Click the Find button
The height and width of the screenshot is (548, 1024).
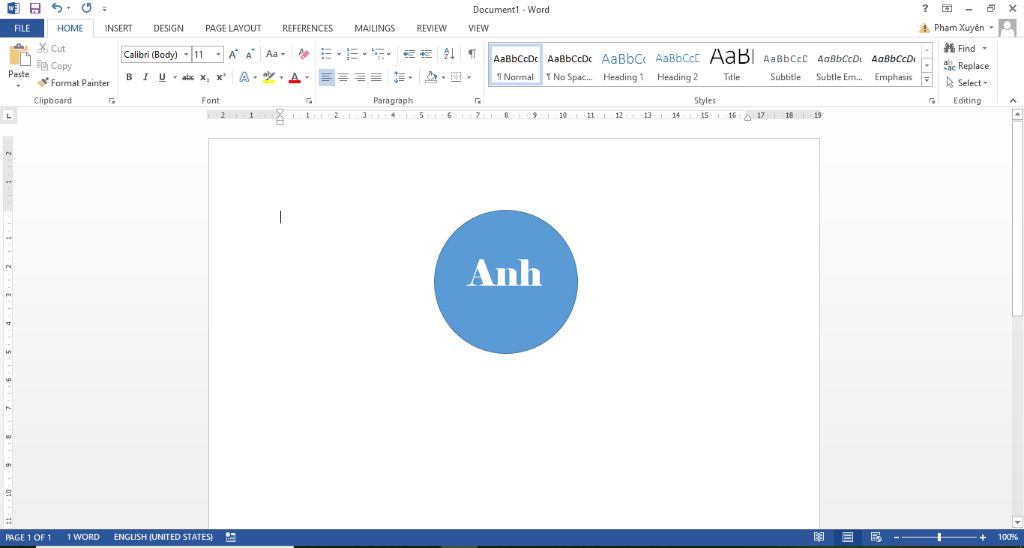tap(960, 48)
